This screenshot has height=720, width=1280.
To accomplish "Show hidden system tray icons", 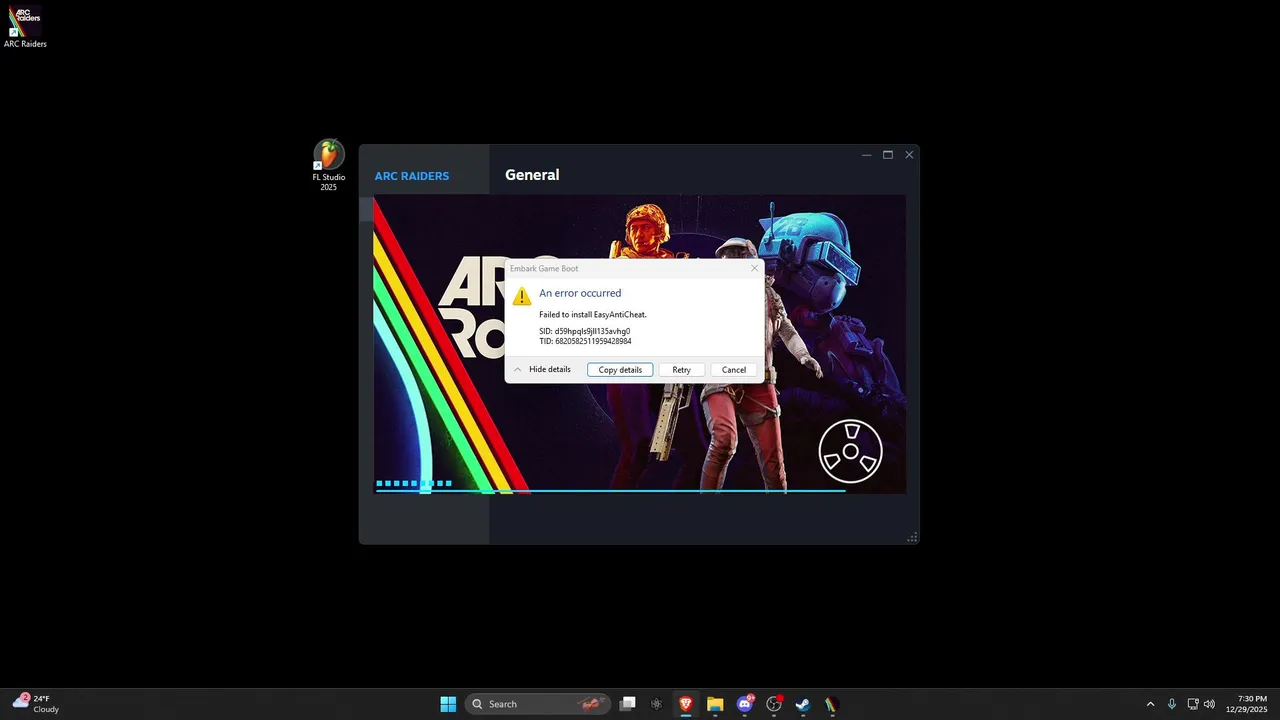I will click(1150, 704).
